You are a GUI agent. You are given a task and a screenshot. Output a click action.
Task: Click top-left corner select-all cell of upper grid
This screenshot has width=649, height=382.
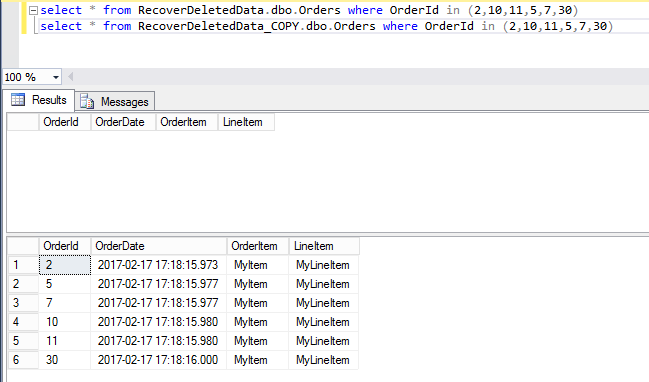click(x=23, y=122)
